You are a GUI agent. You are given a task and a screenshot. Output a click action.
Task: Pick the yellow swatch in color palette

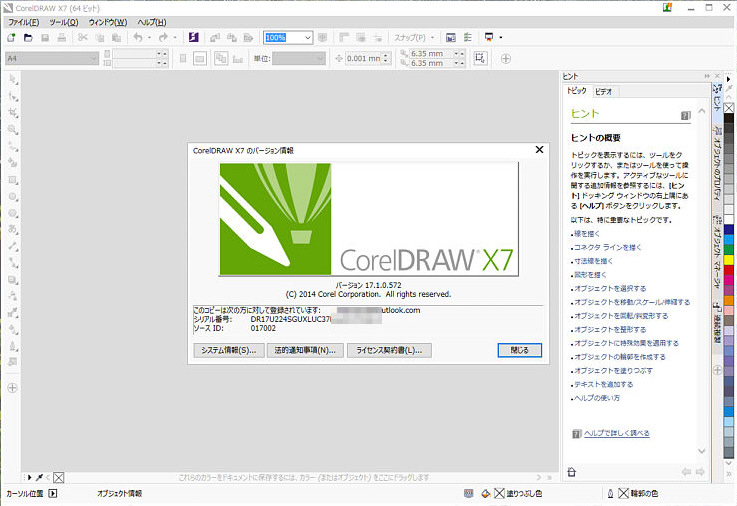(x=729, y=260)
